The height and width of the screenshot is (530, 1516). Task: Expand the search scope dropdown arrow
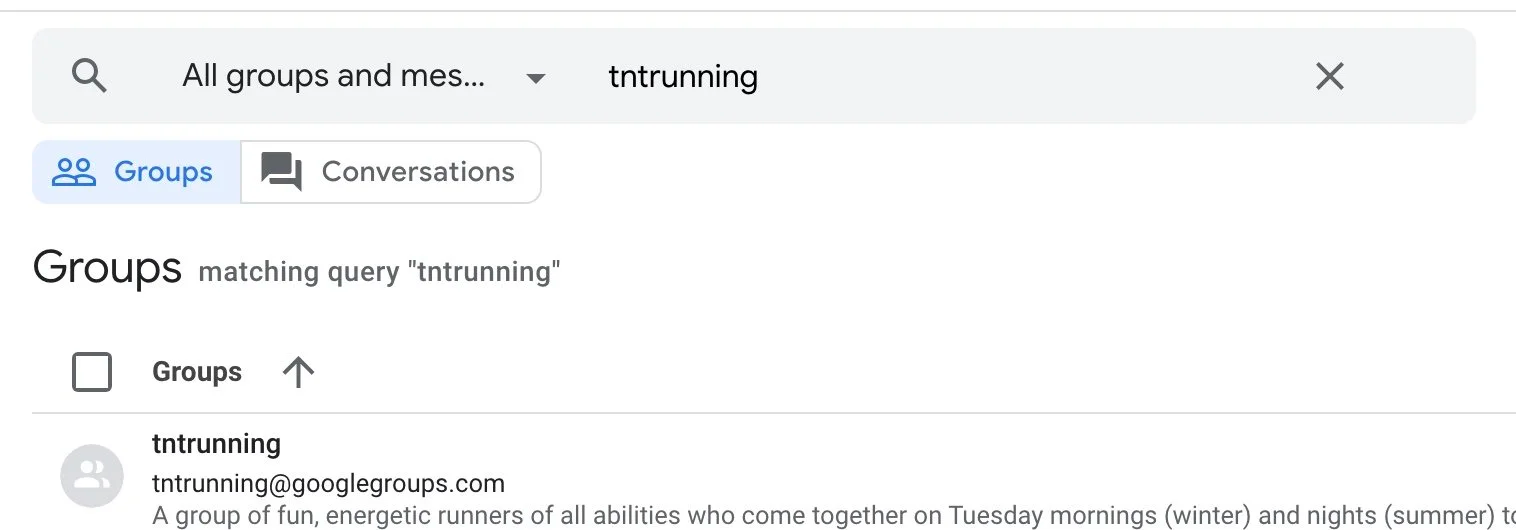(536, 78)
